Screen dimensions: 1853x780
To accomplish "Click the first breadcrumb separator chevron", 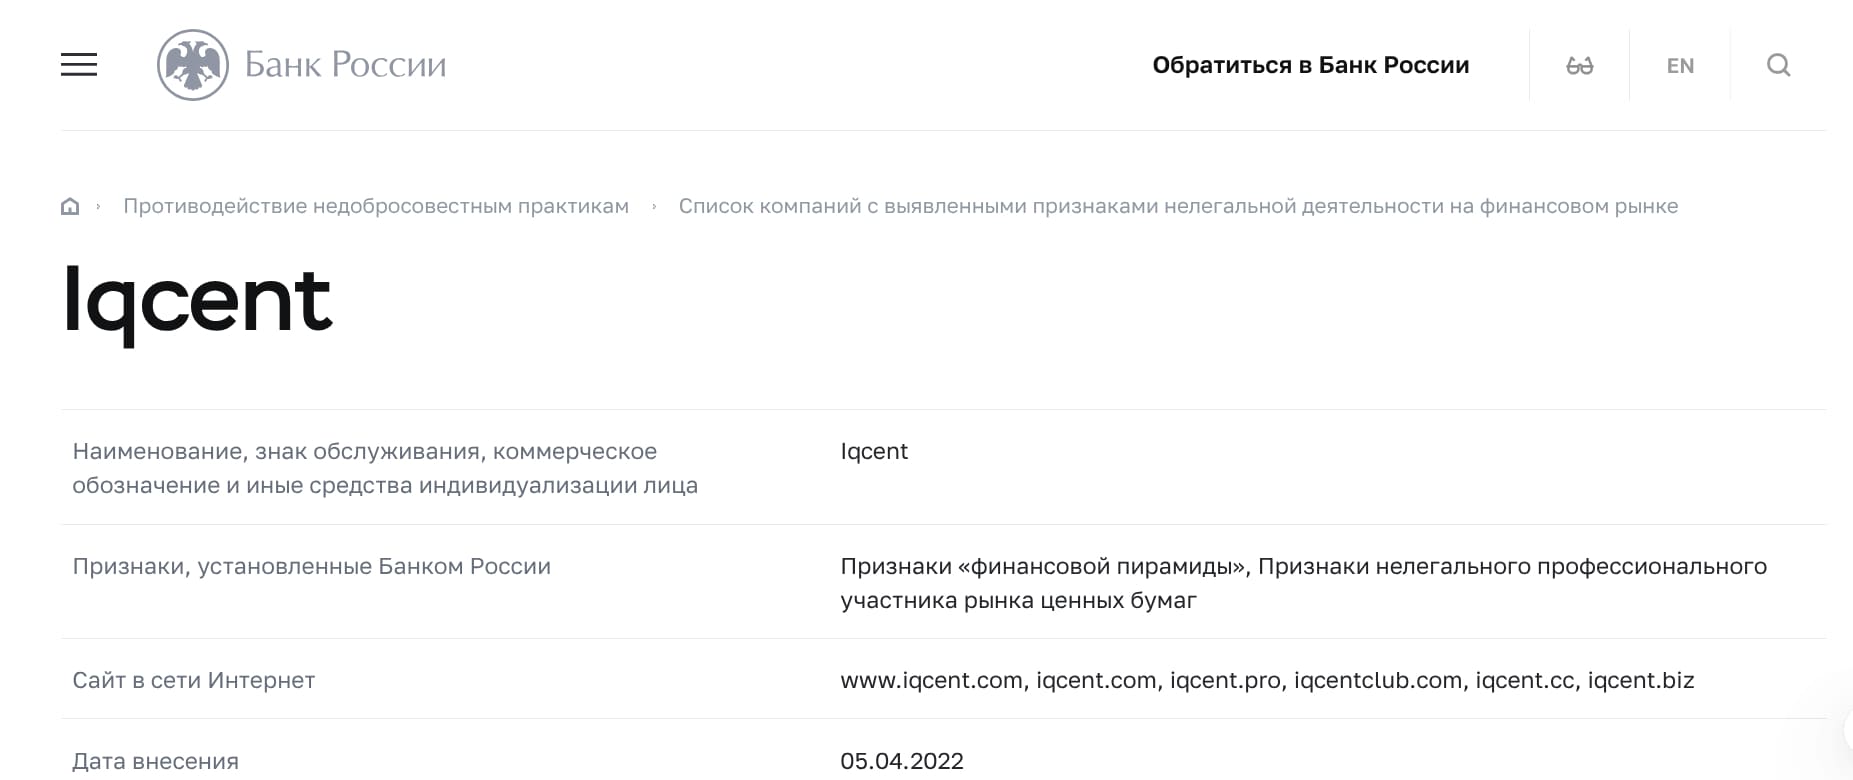I will [x=98, y=206].
